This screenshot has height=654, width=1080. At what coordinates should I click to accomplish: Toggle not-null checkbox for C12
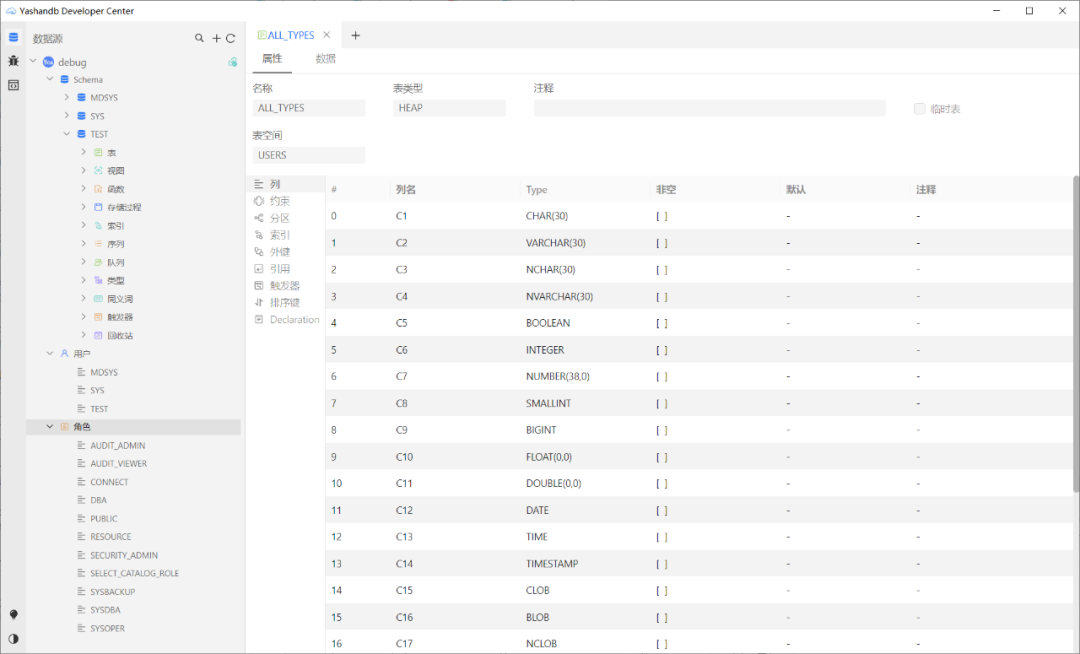click(x=661, y=510)
